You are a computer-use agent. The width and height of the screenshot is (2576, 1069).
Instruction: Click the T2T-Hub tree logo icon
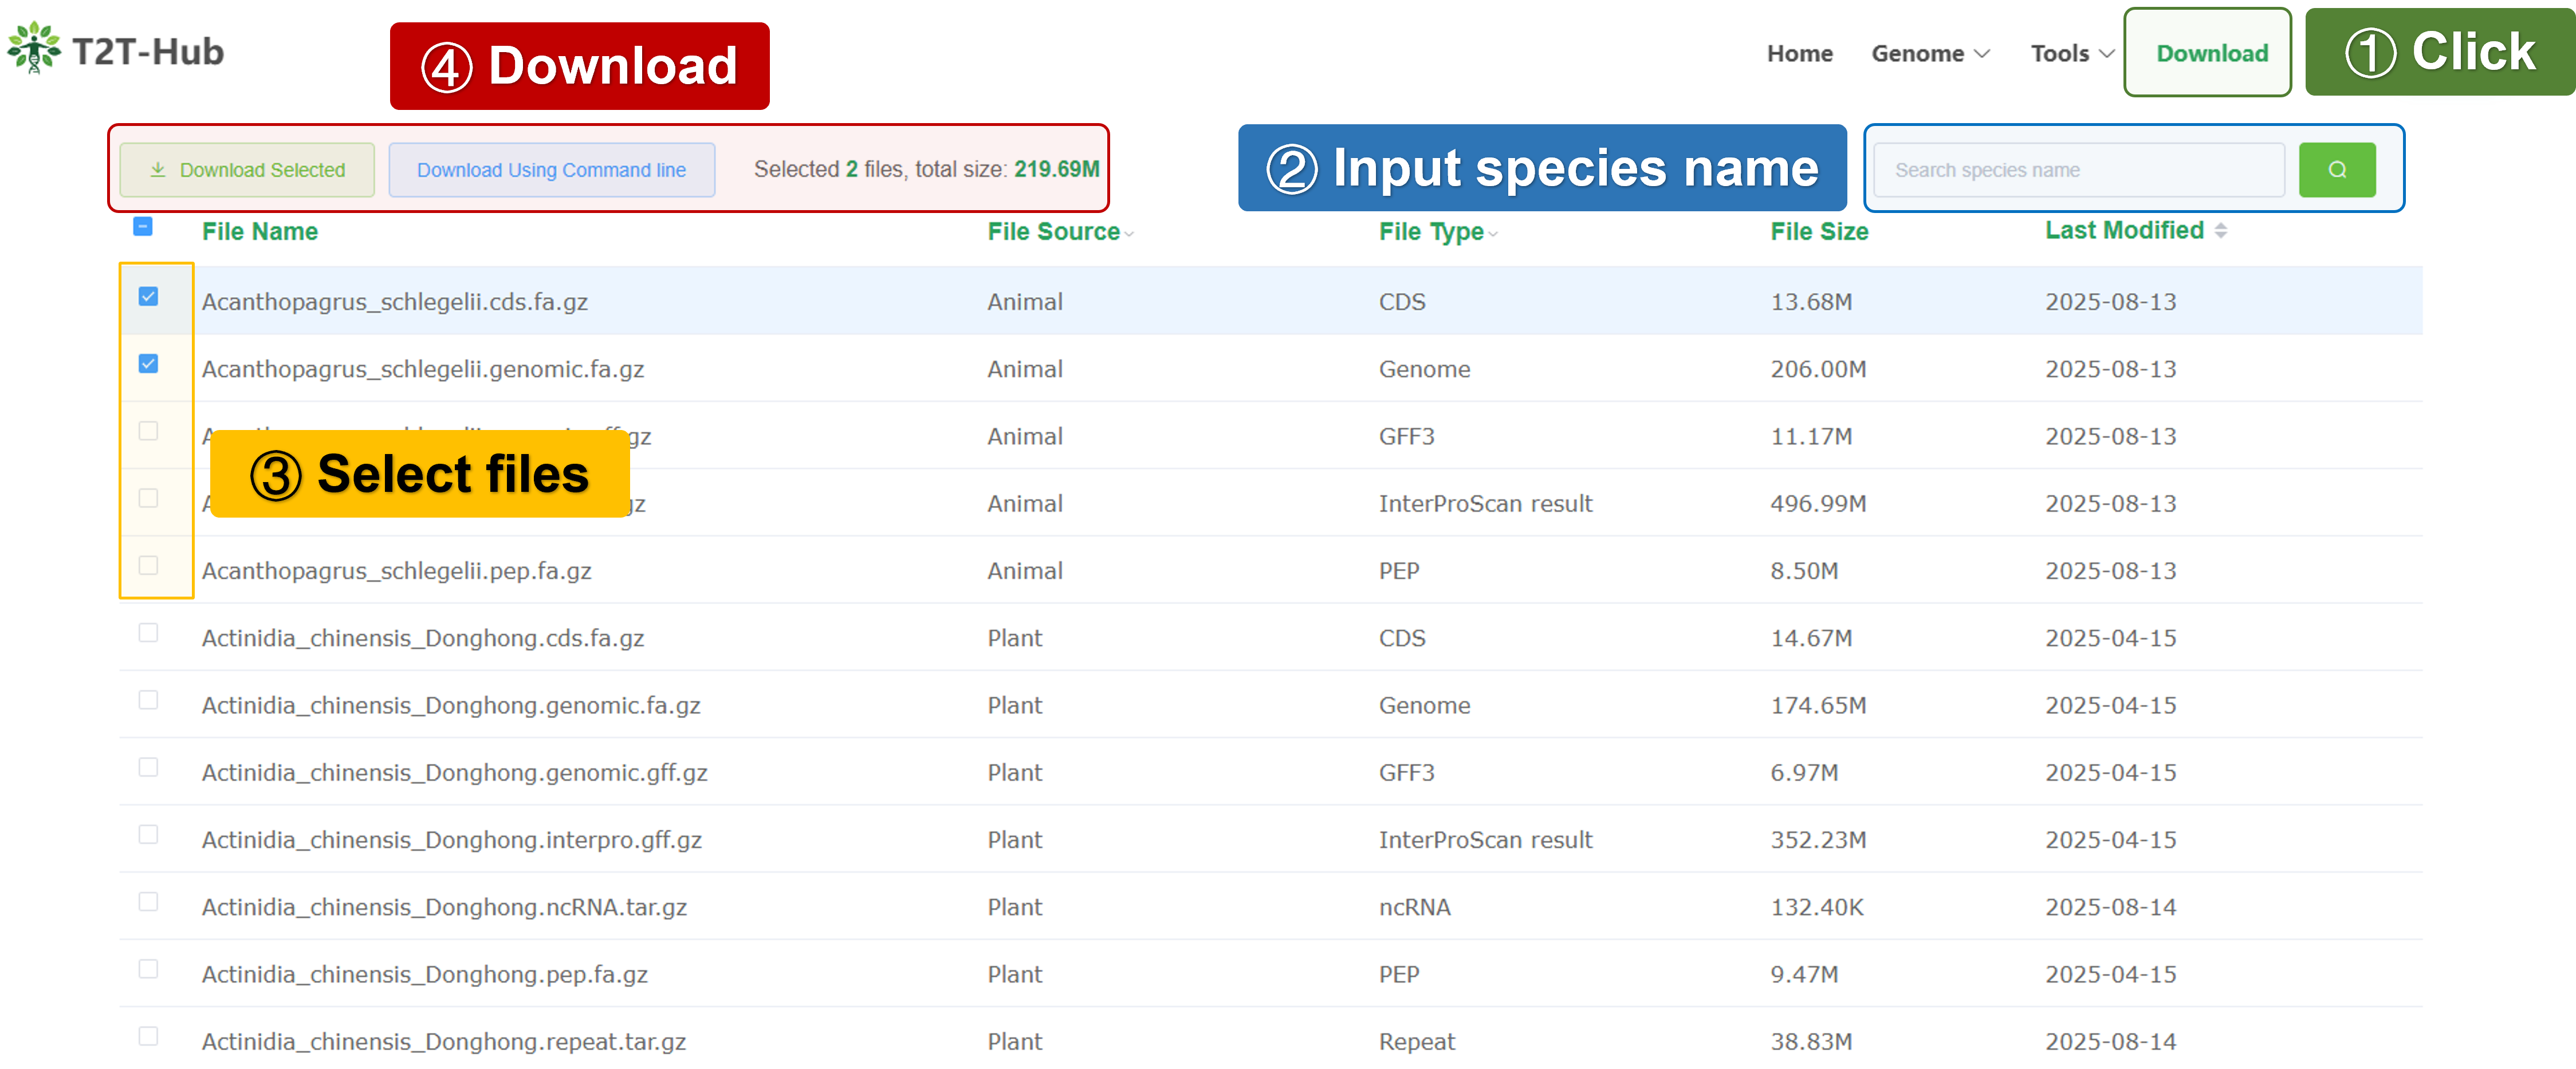(34, 48)
